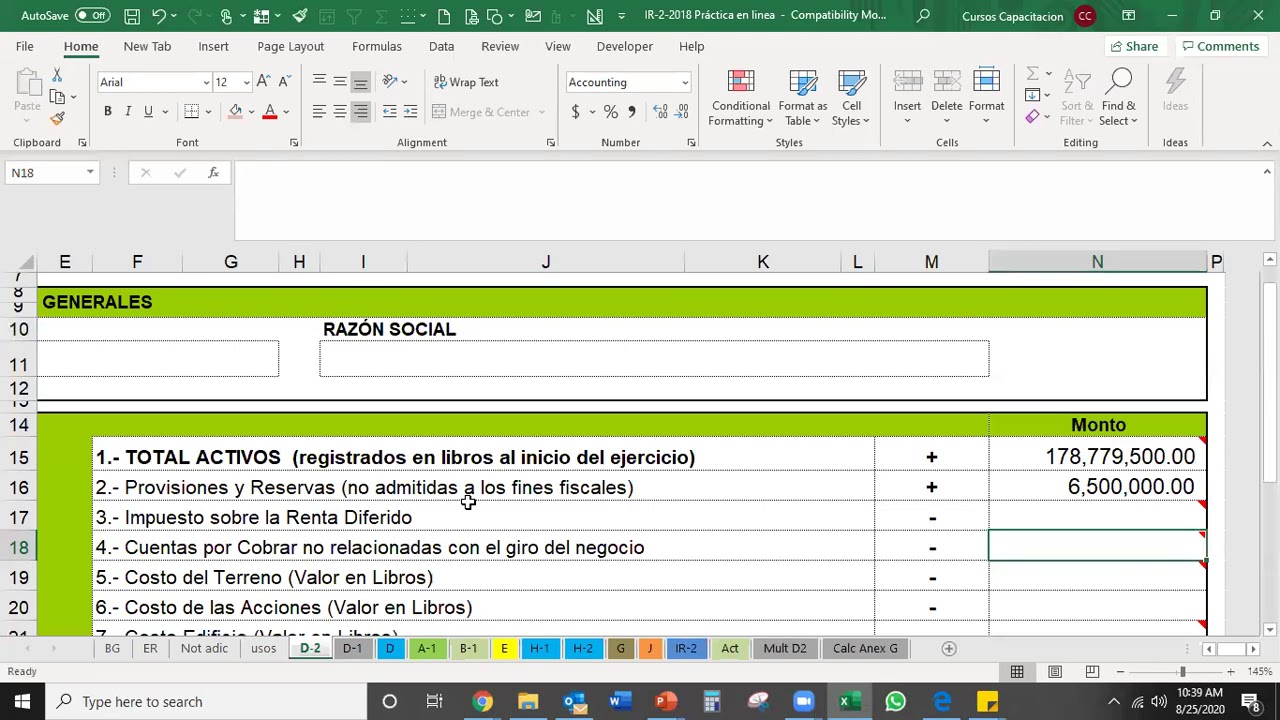Switch to the Data tab
Viewport: 1280px width, 720px height.
[x=441, y=46]
